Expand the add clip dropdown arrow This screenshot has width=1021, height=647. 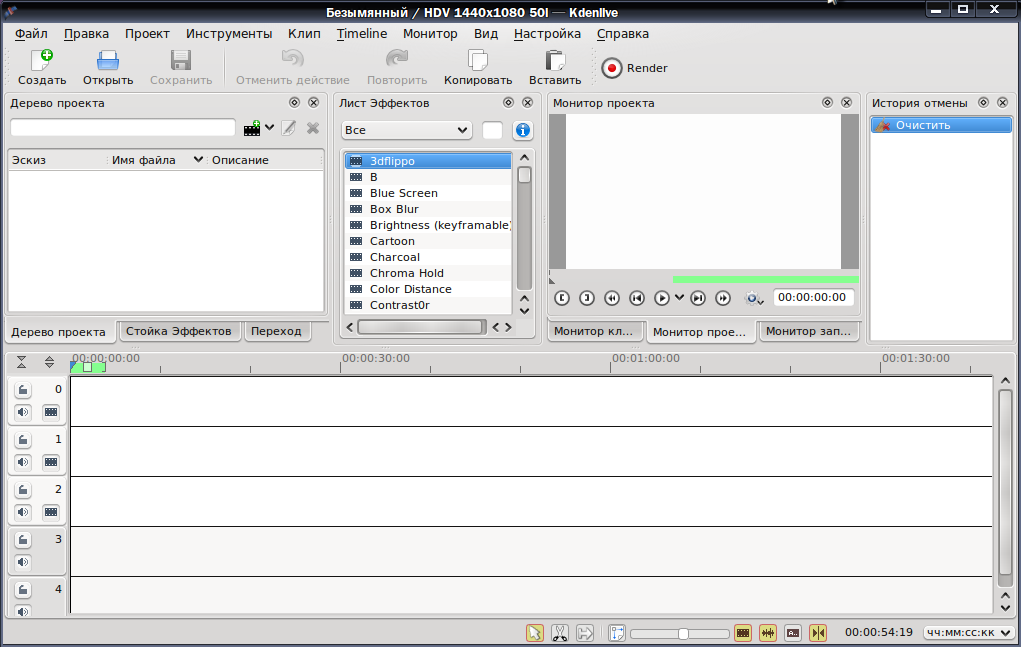[270, 128]
